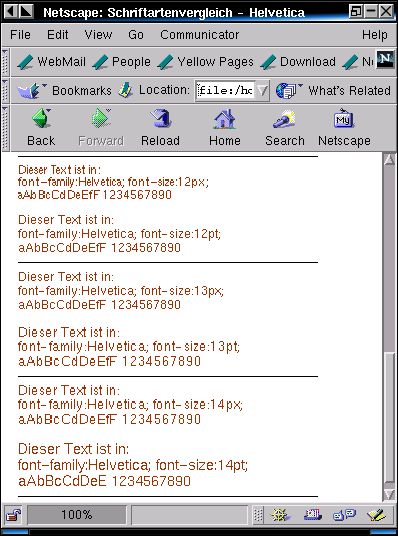The image size is (398, 536).
Task: Click the component bar drag handle
Action: [x=258, y=515]
